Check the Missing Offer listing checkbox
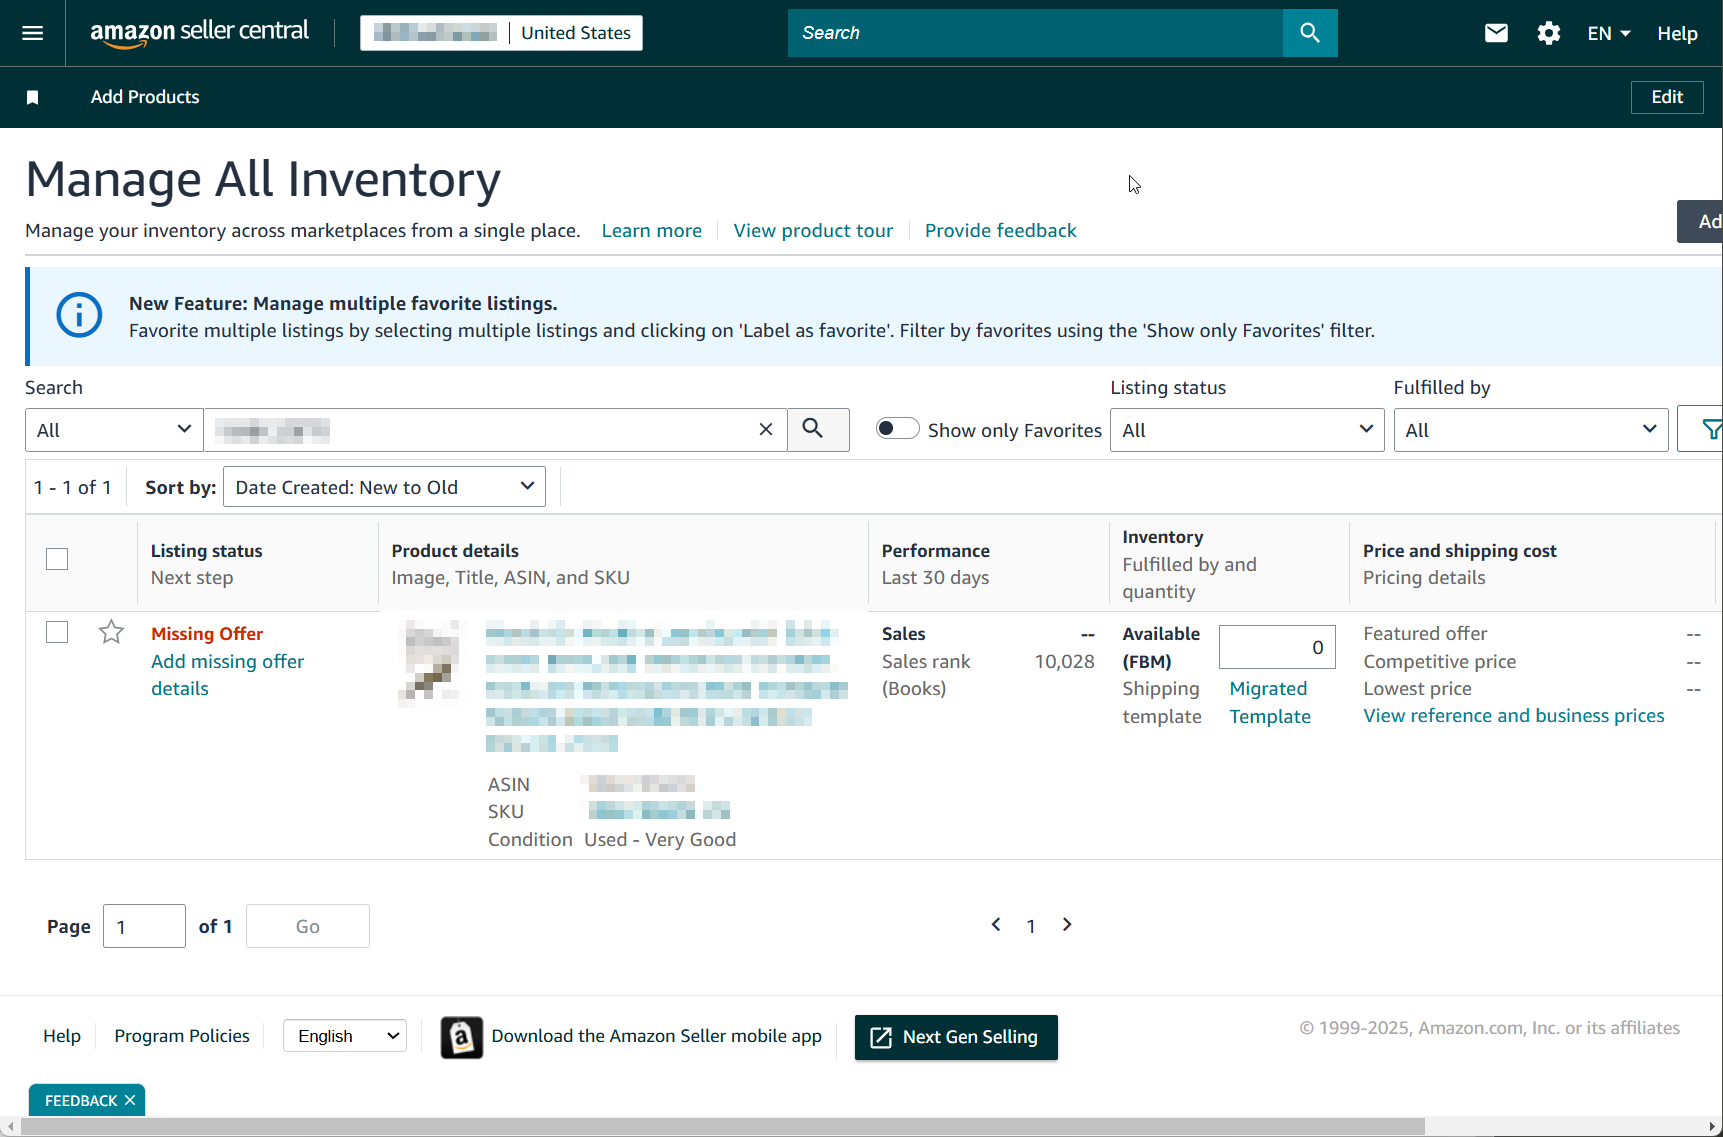1723x1137 pixels. coord(57,632)
